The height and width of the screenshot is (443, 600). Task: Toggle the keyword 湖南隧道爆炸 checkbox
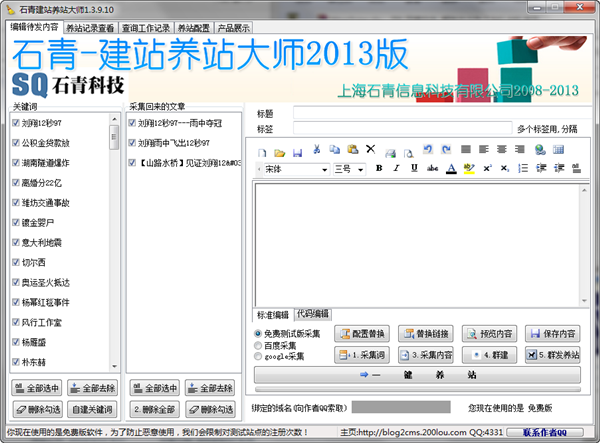pyautogui.click(x=16, y=163)
